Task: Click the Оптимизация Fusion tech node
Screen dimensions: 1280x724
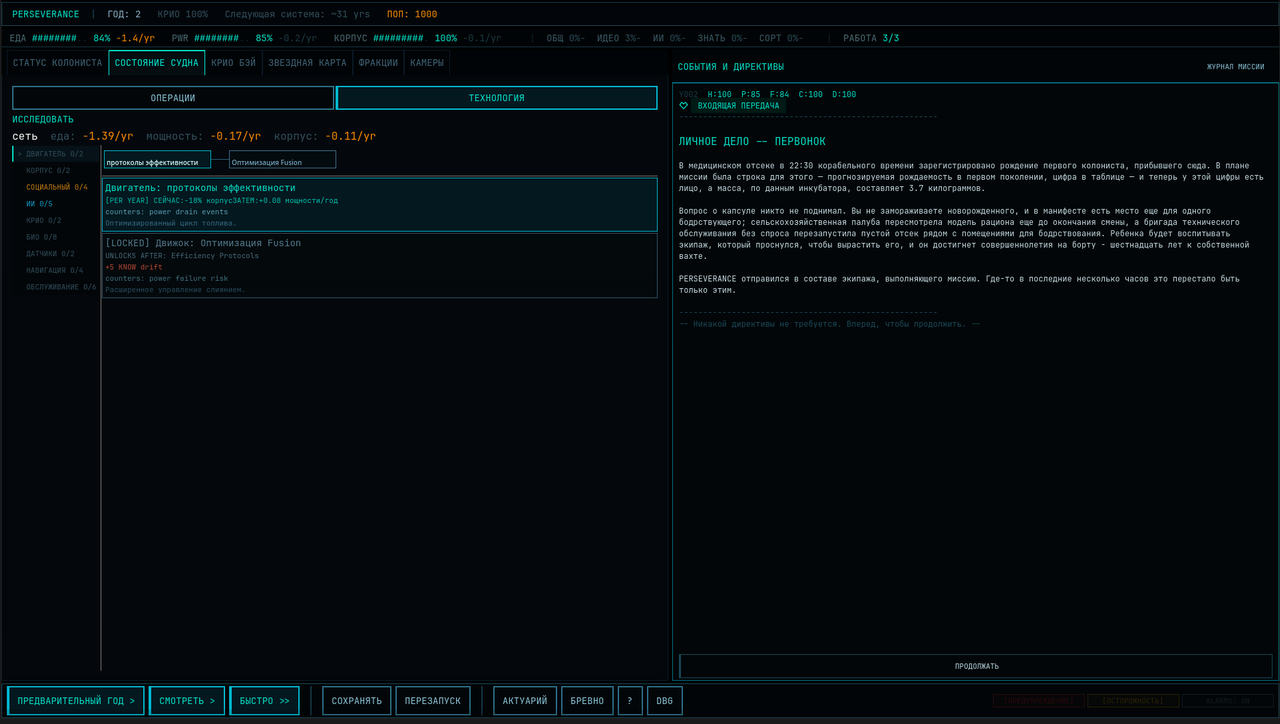Action: (x=283, y=160)
